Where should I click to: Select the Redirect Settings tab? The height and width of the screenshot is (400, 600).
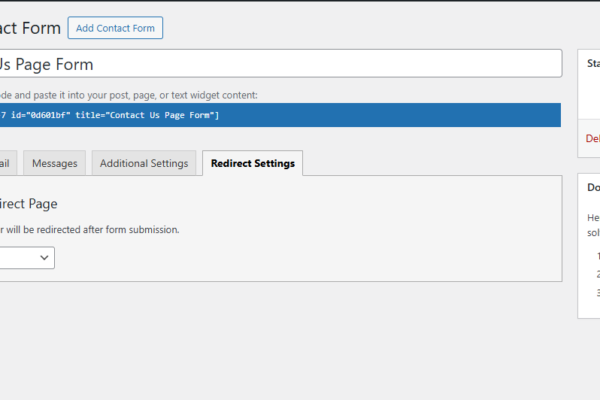point(252,163)
